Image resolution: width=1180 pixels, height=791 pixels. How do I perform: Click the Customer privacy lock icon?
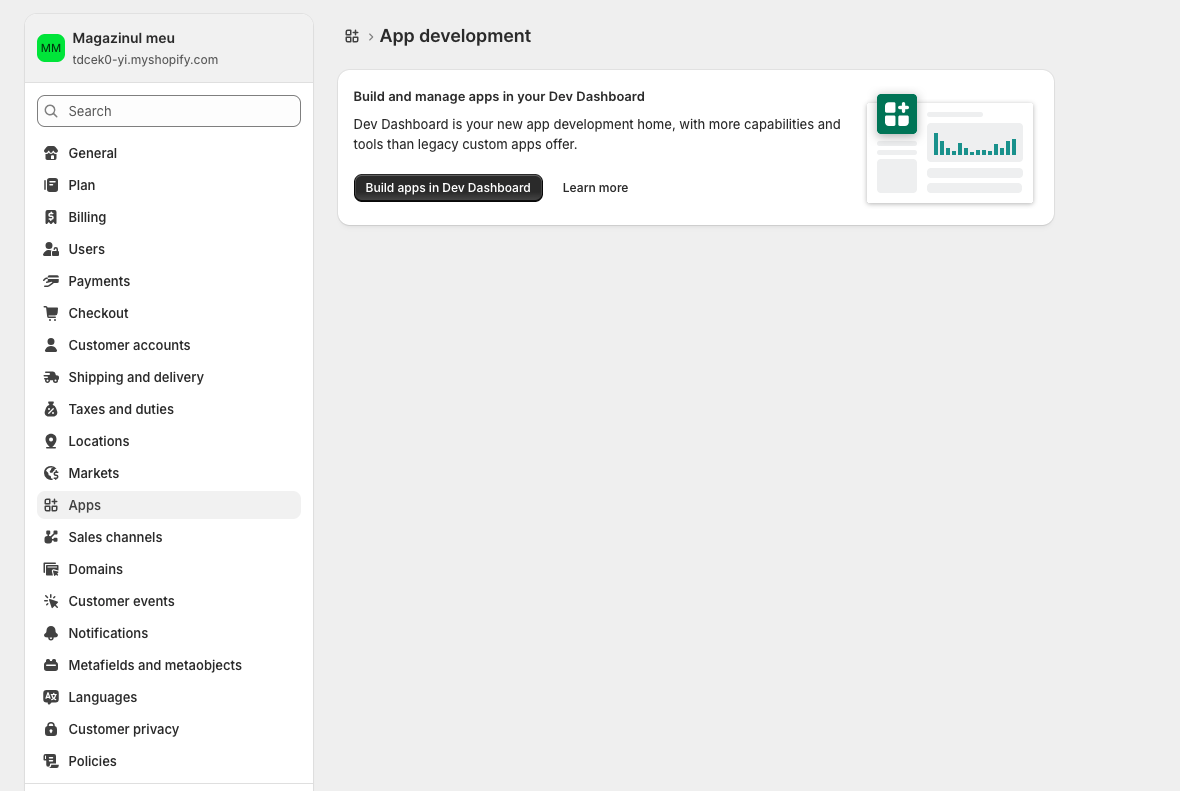(x=51, y=729)
